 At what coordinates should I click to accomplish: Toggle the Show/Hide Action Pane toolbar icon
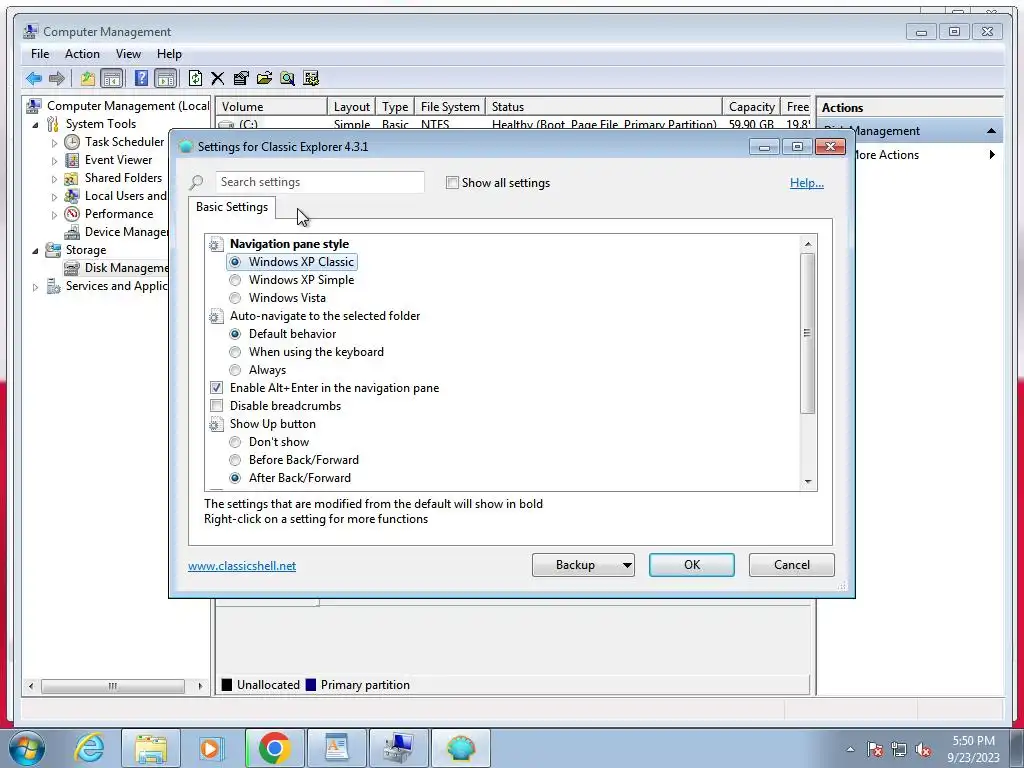(x=166, y=79)
